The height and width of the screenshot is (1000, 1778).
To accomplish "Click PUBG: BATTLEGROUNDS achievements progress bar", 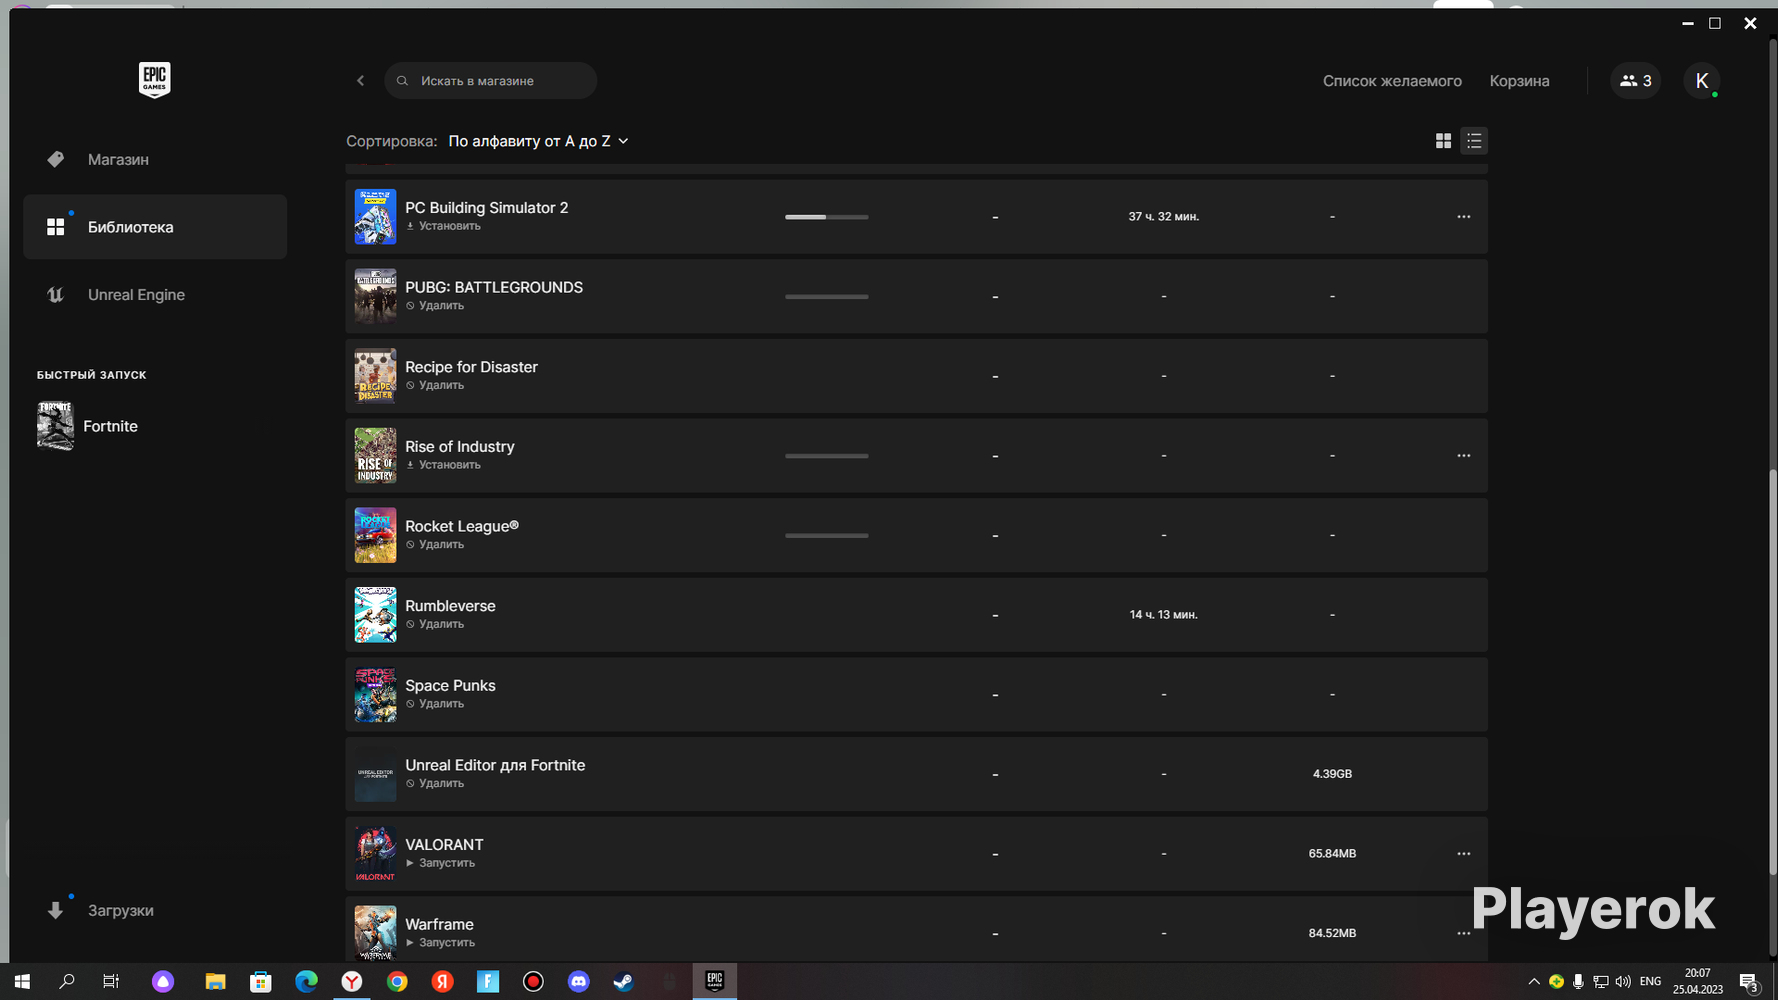I will (826, 296).
